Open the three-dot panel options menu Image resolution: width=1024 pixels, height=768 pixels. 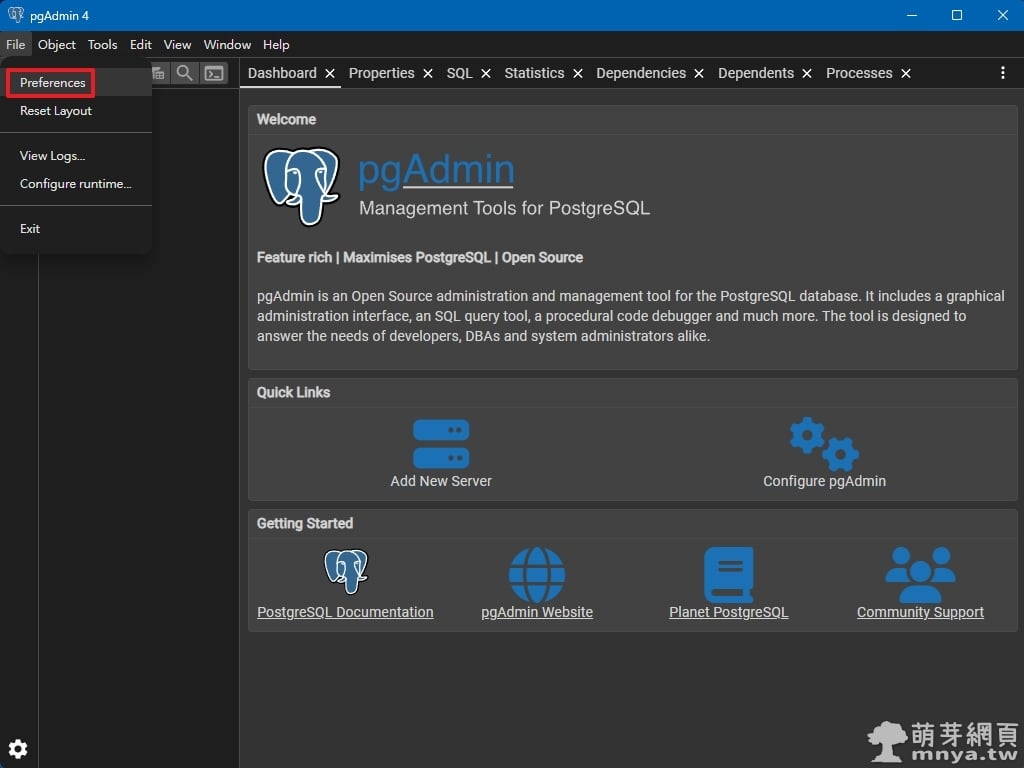pyautogui.click(x=1003, y=73)
